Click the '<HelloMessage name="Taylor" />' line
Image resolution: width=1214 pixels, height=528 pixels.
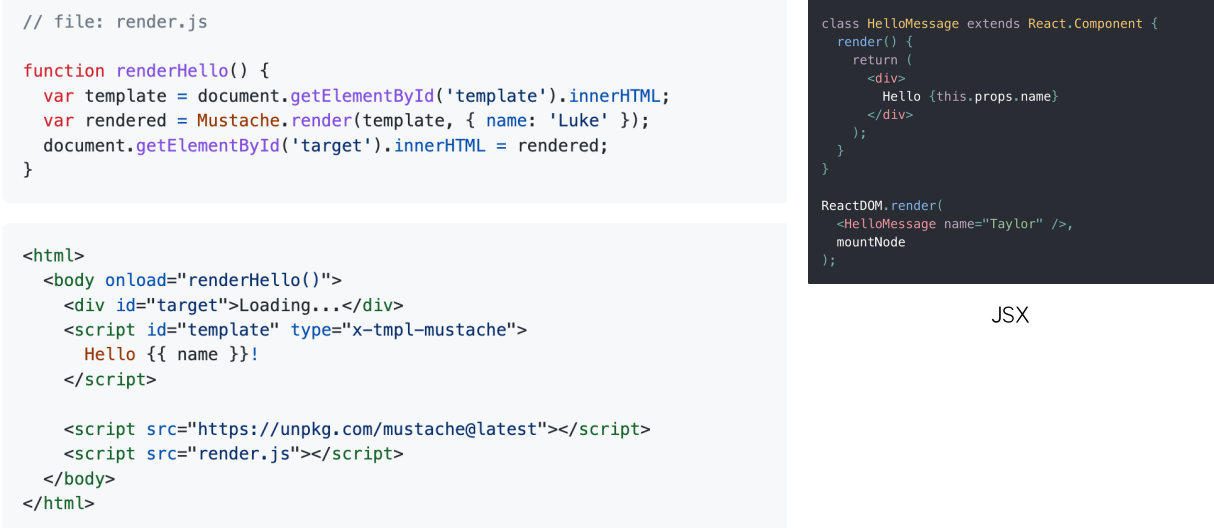coord(955,224)
